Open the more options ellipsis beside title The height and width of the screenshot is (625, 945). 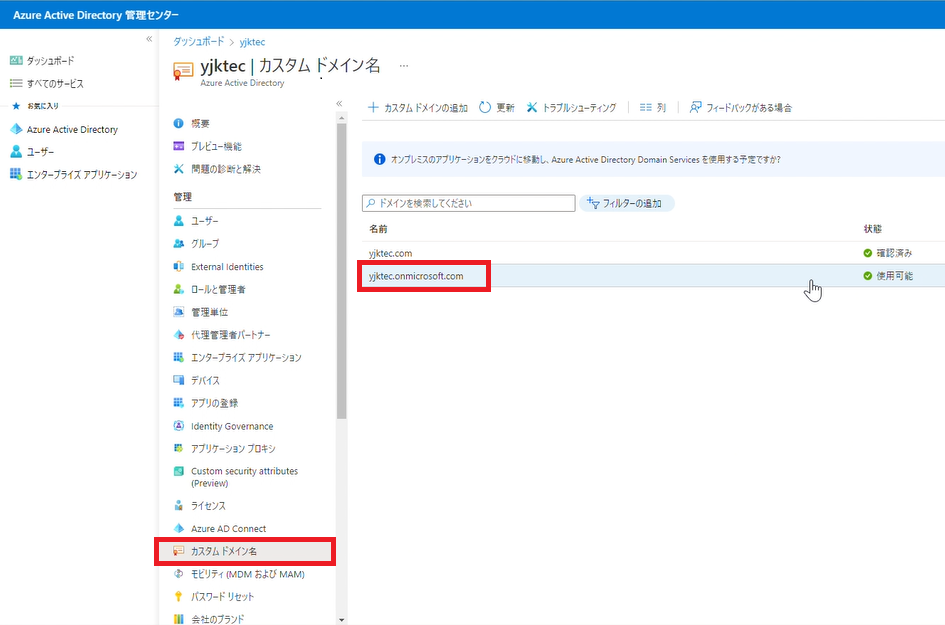[404, 66]
